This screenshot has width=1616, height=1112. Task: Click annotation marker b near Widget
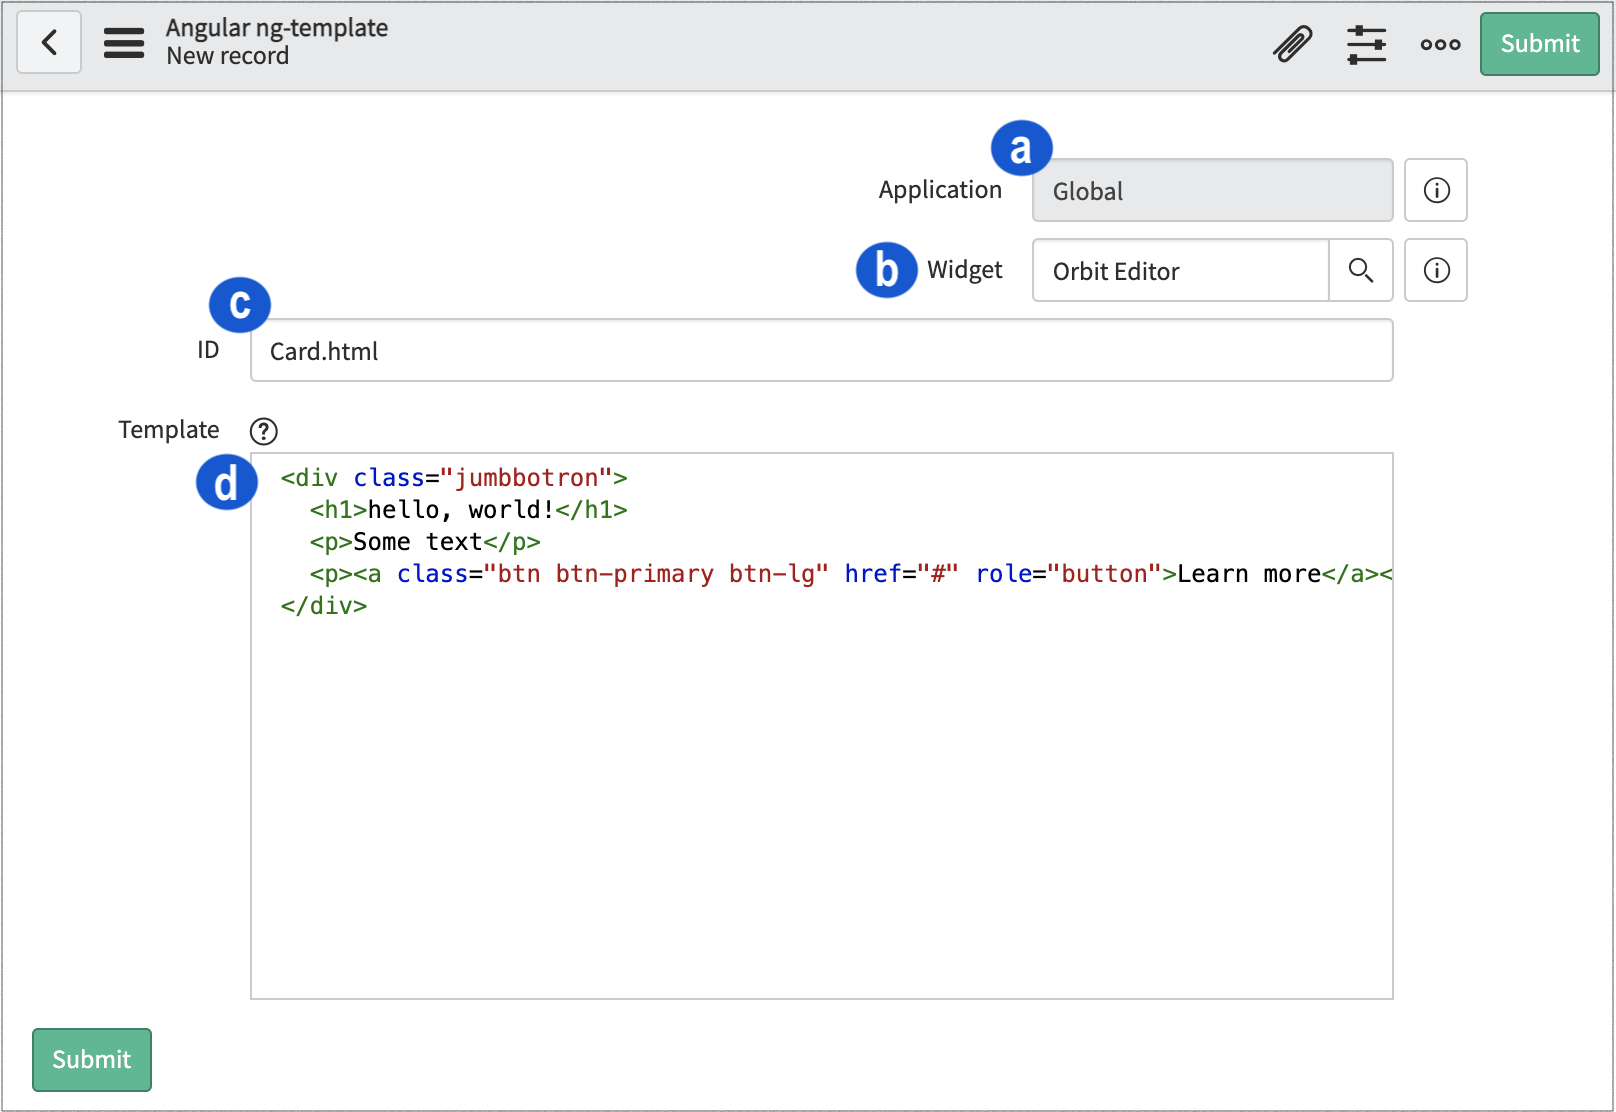click(x=886, y=270)
